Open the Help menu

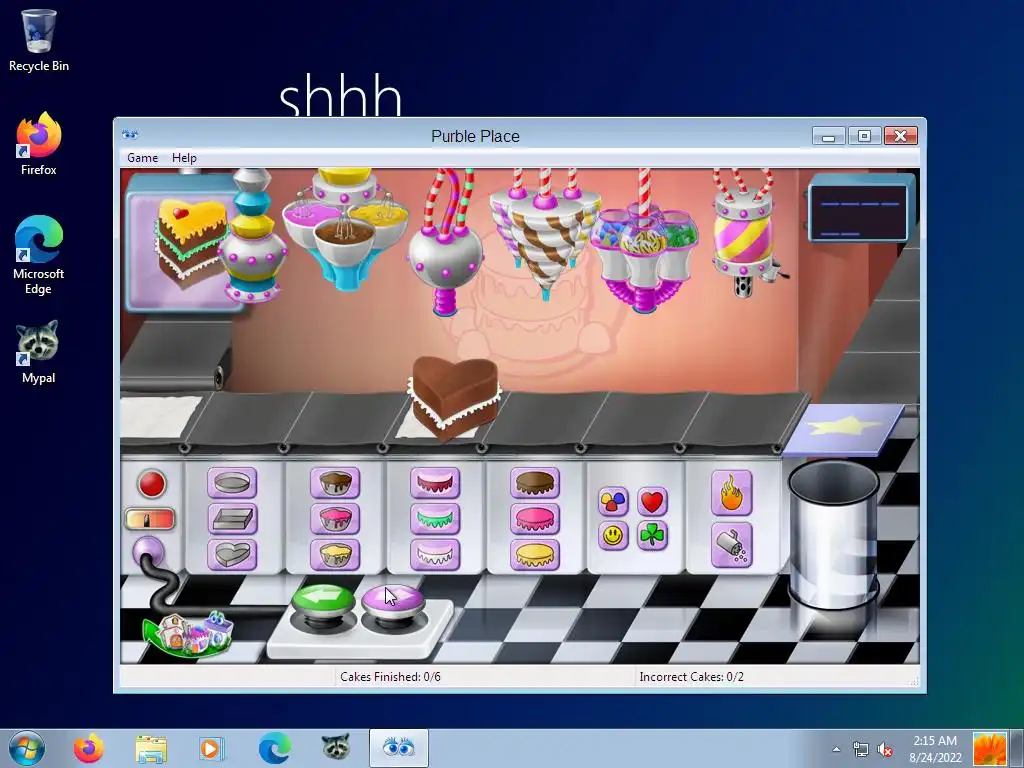coord(184,157)
